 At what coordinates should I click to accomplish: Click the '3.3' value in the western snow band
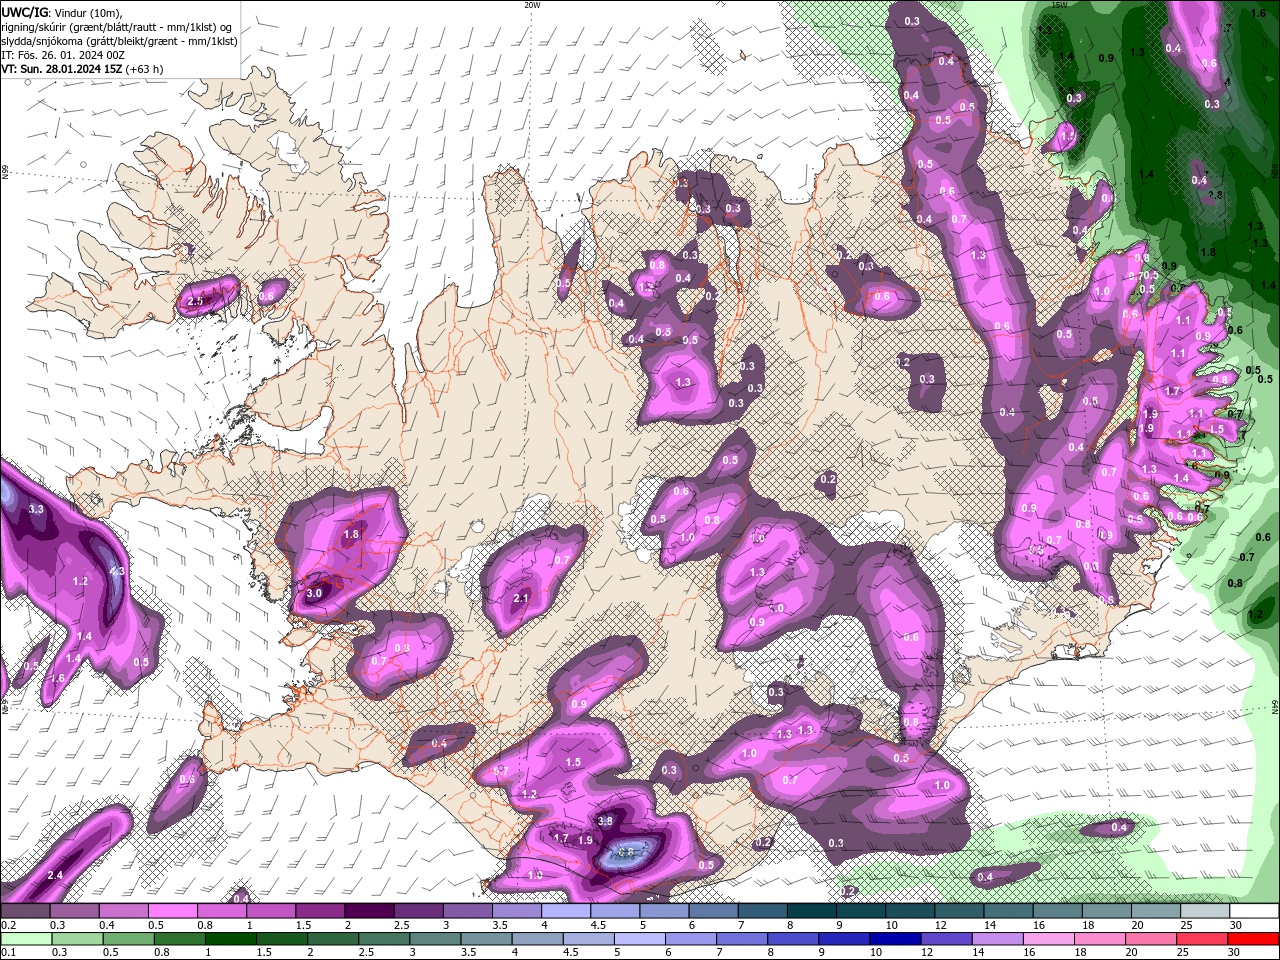[x=37, y=510]
